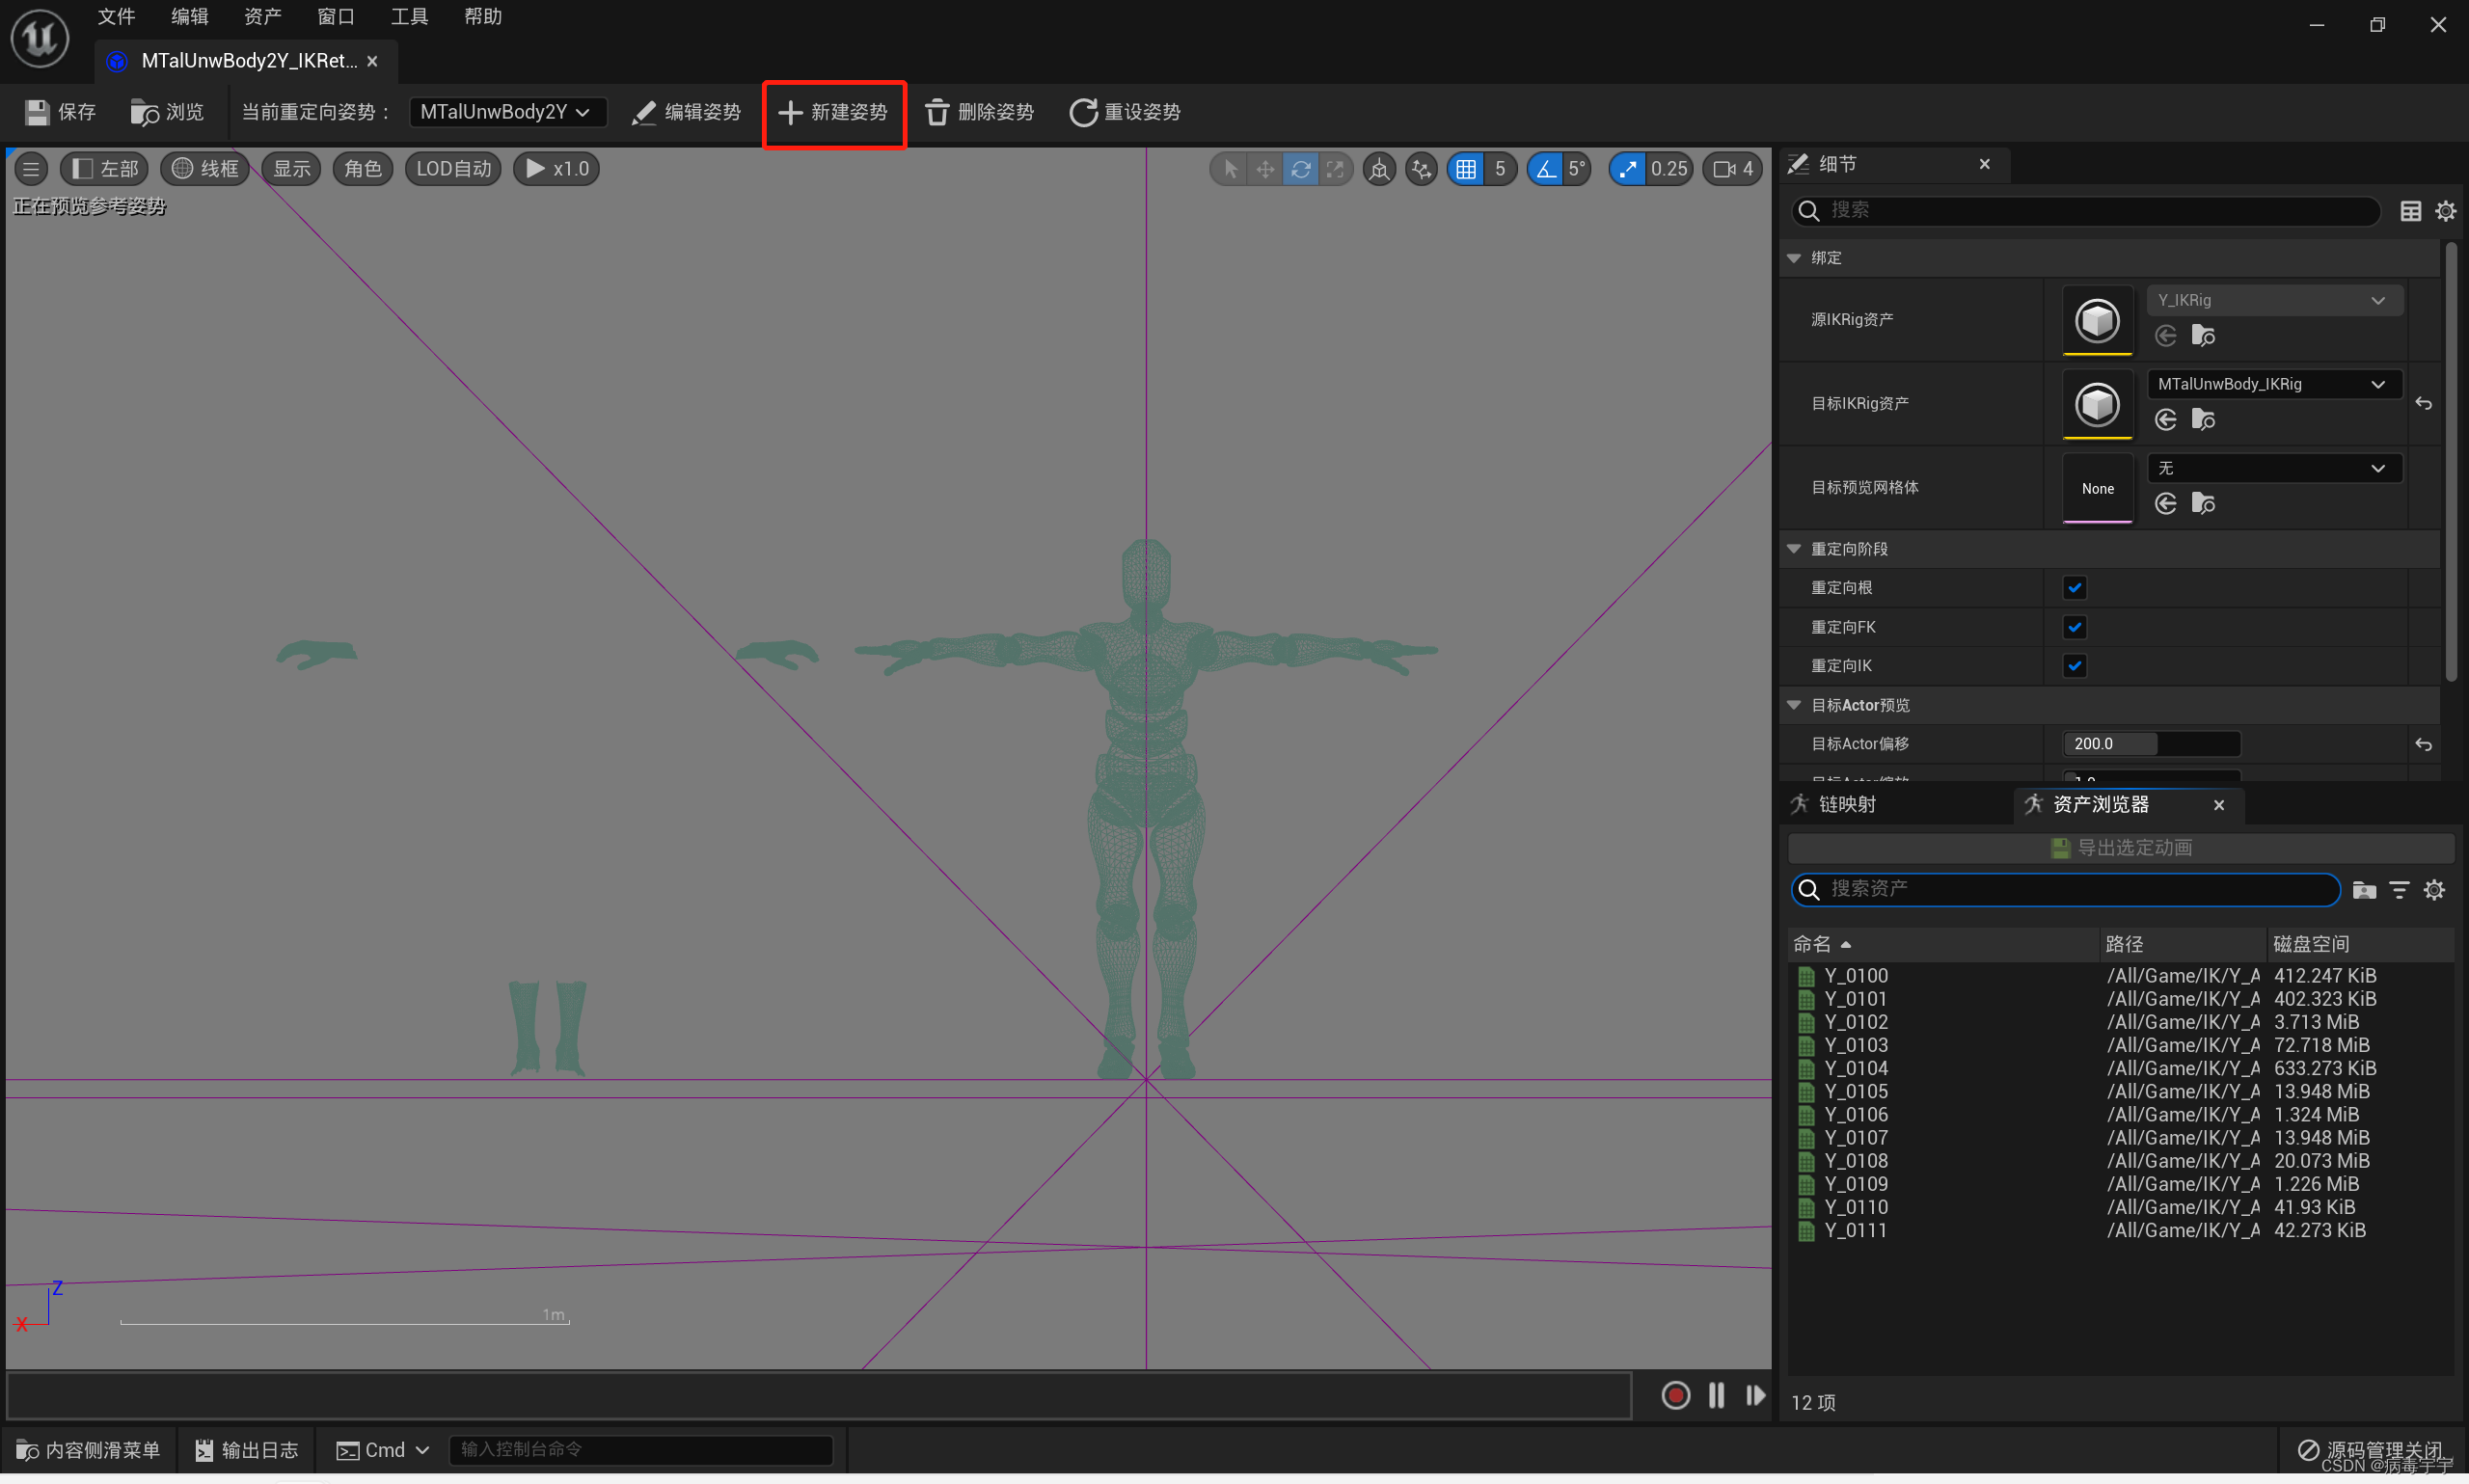Click the browse icon under 目标IKRig资产

pos(2204,419)
